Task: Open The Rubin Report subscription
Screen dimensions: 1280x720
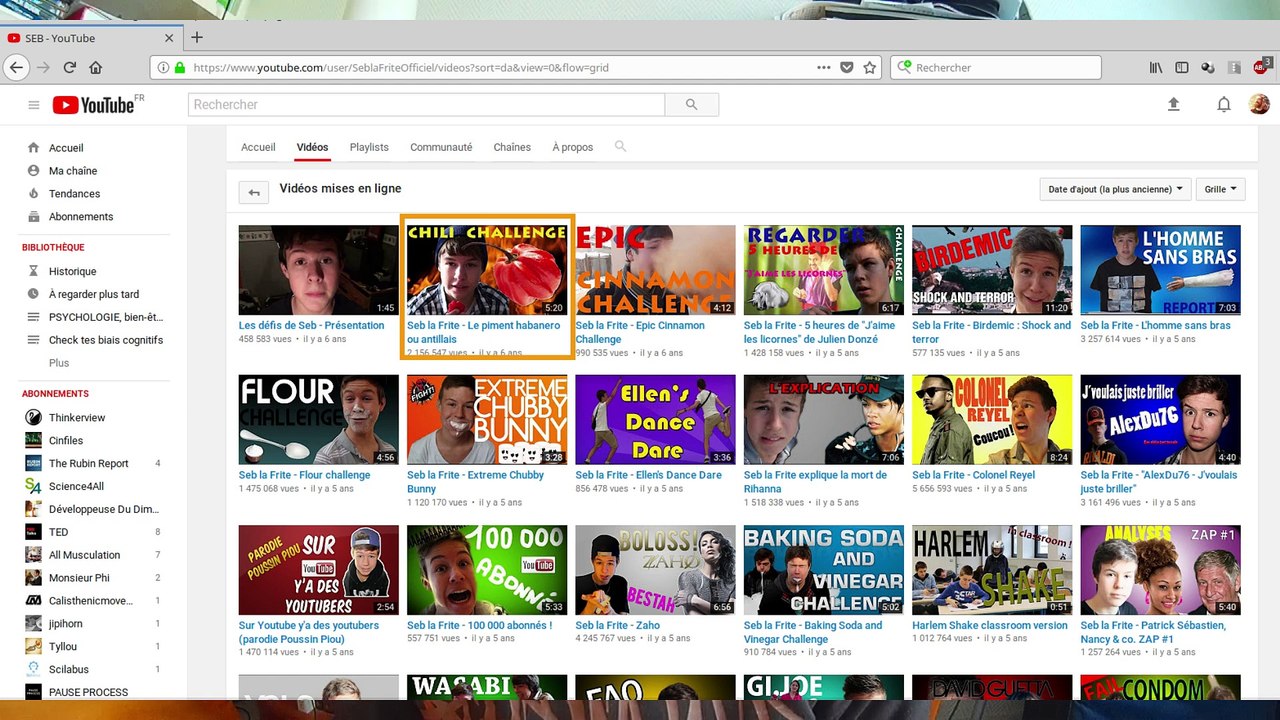Action: (89, 464)
